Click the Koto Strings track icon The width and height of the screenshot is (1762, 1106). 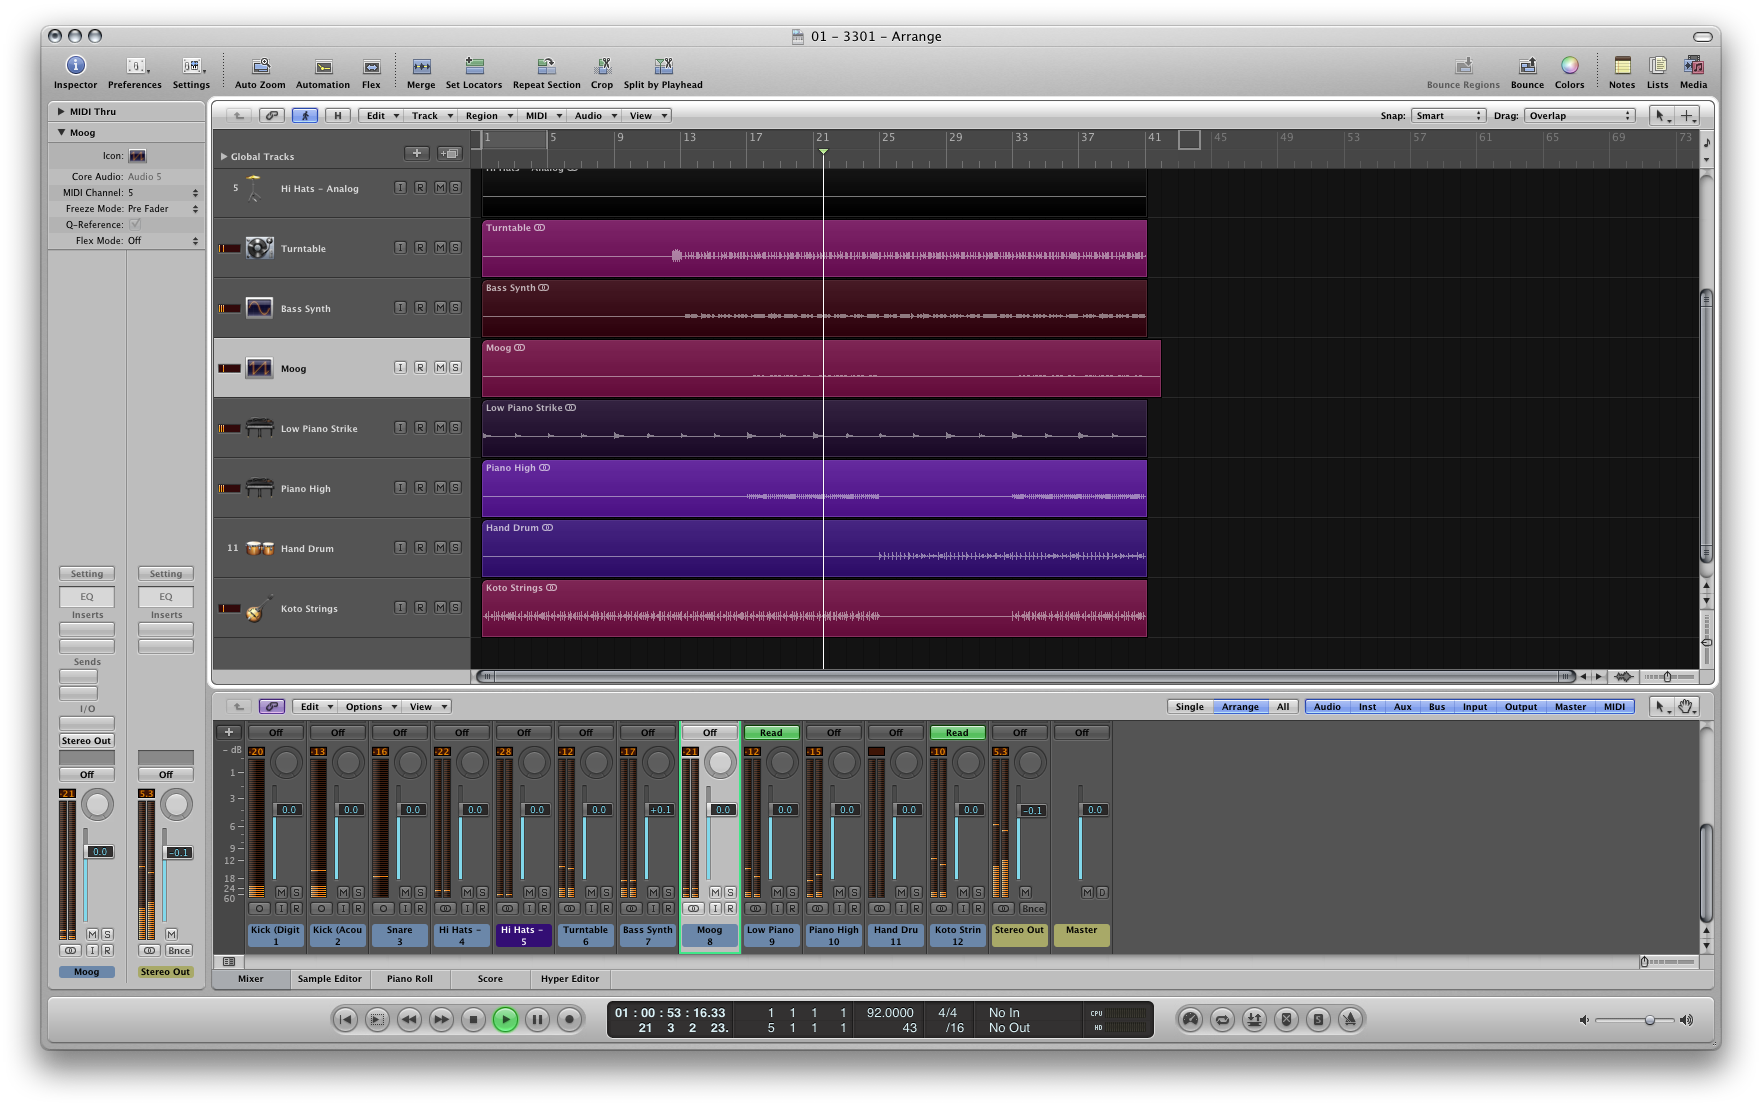coord(259,608)
